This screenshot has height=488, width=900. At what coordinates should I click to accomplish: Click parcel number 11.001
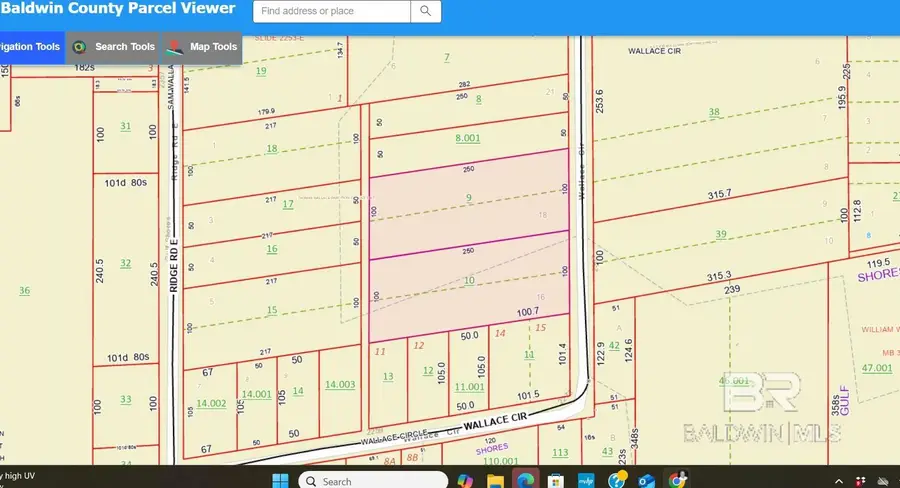(x=470, y=387)
